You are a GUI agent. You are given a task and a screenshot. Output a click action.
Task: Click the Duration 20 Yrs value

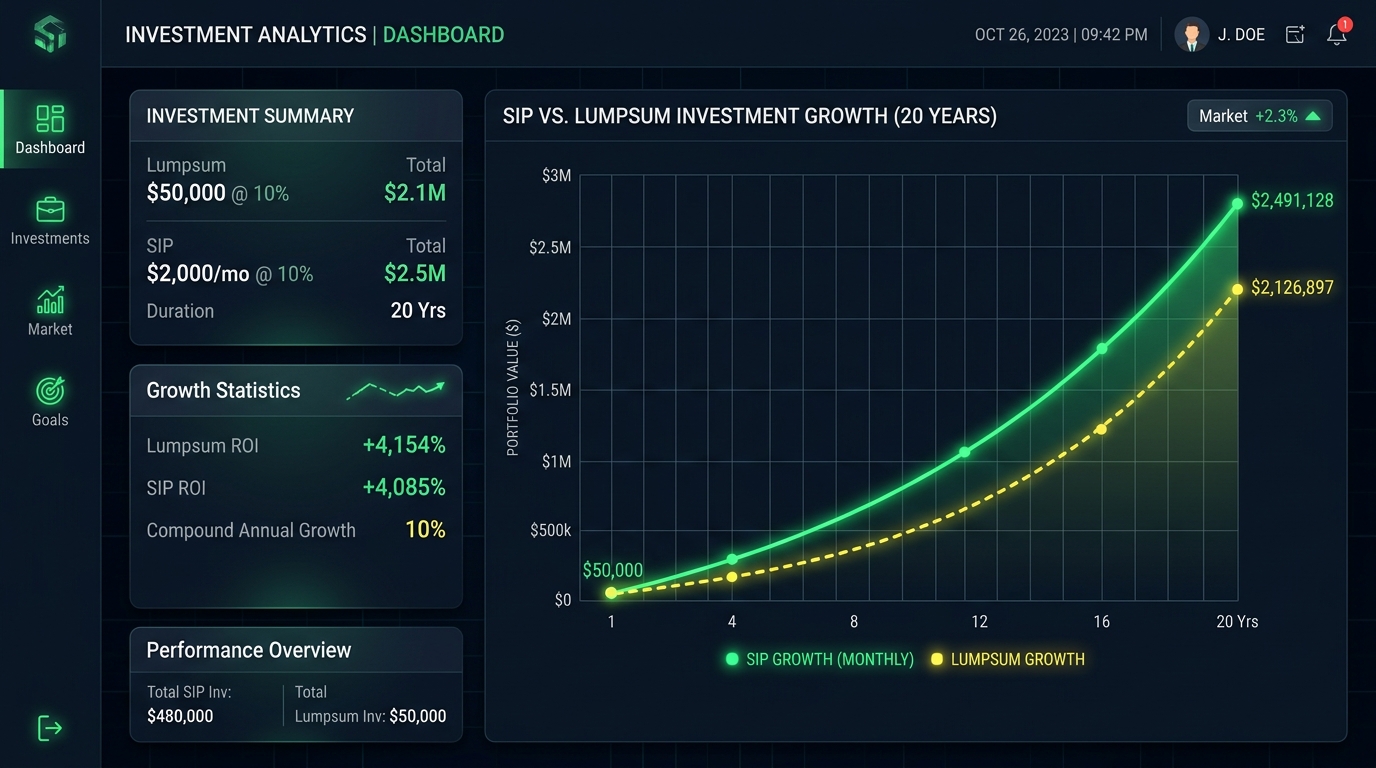pyautogui.click(x=418, y=311)
